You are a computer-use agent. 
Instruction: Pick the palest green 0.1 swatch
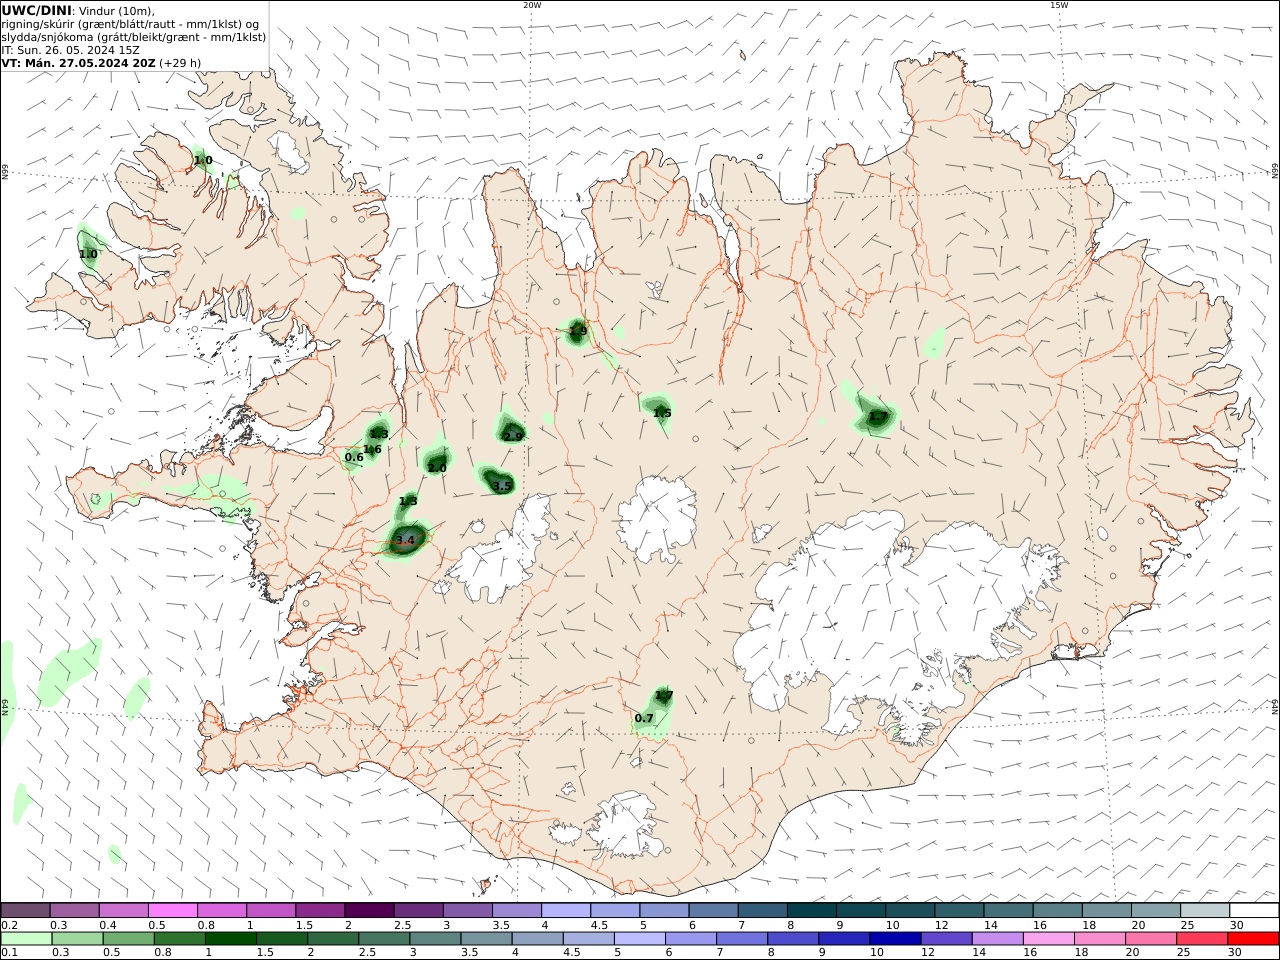click(x=26, y=938)
